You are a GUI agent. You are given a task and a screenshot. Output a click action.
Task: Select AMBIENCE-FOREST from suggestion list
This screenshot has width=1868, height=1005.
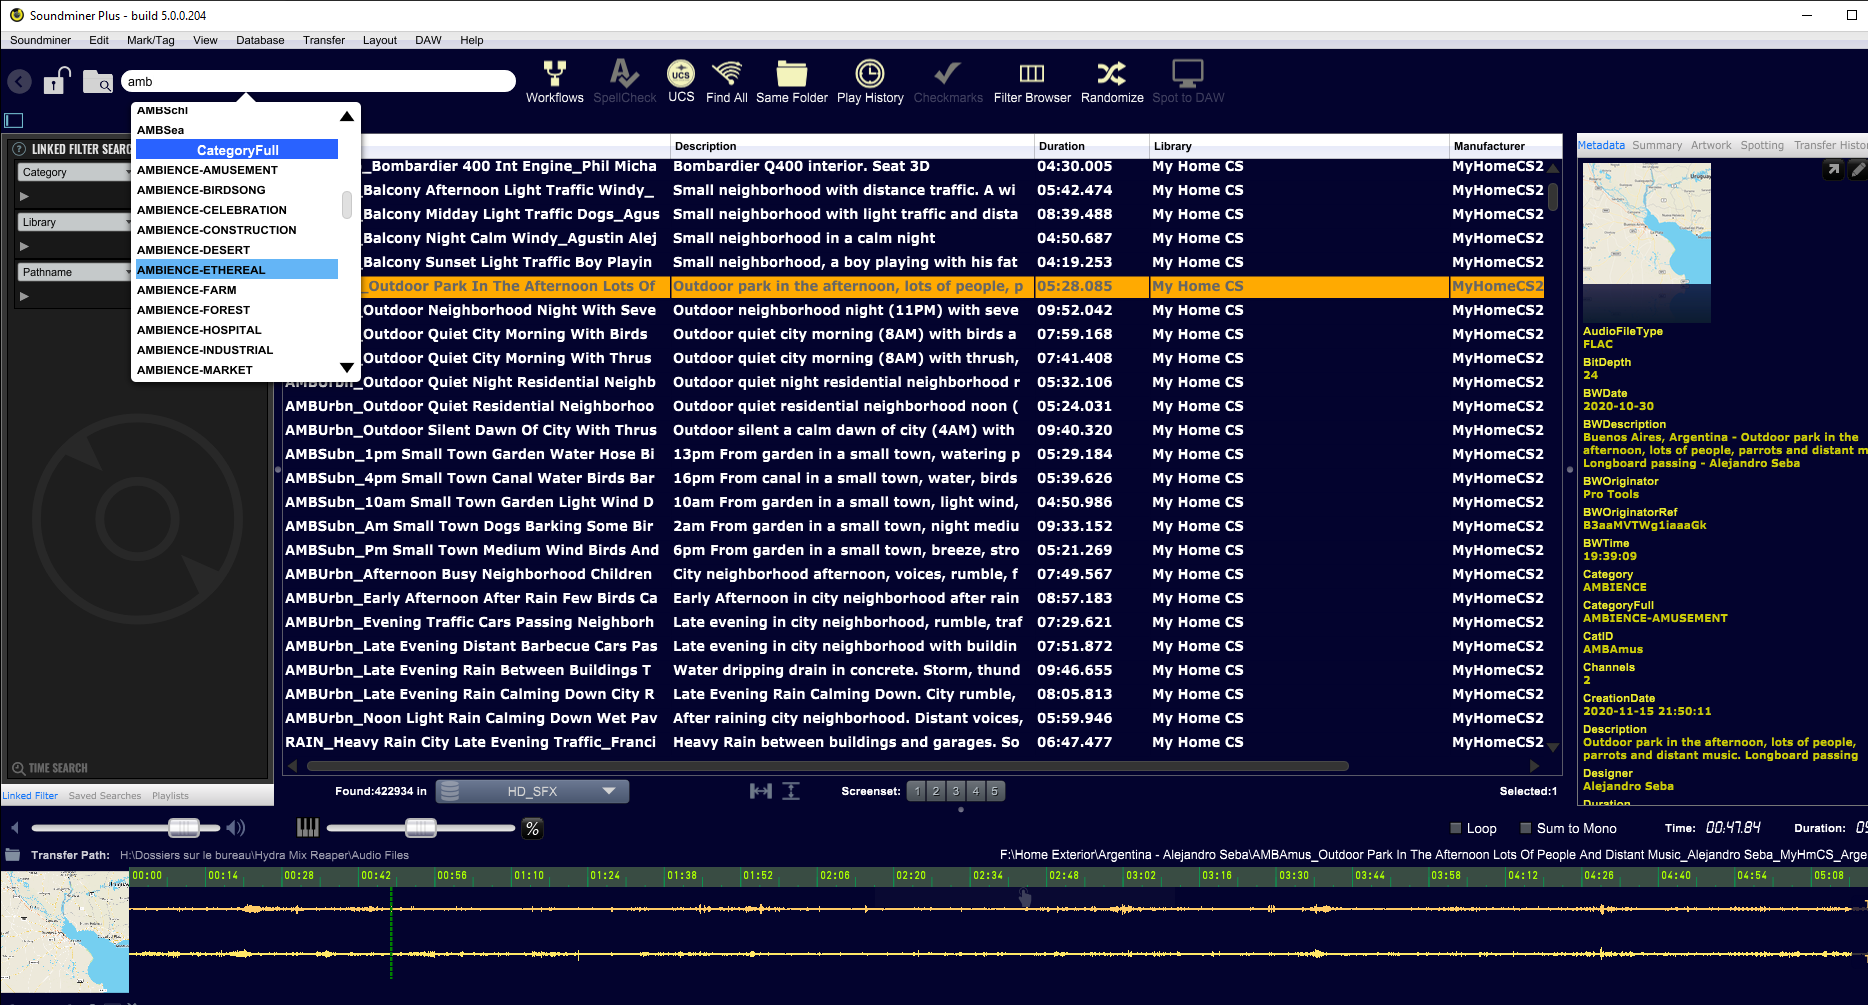tap(194, 310)
